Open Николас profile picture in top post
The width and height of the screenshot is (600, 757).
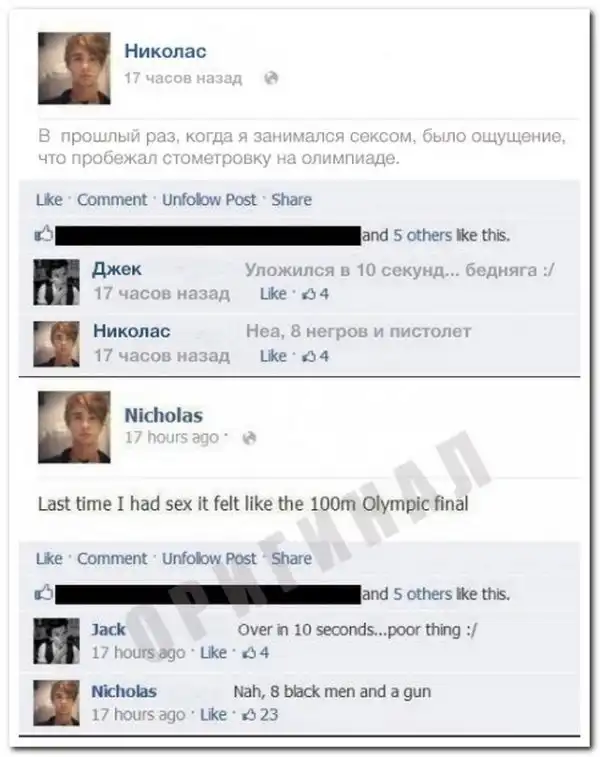(x=74, y=68)
